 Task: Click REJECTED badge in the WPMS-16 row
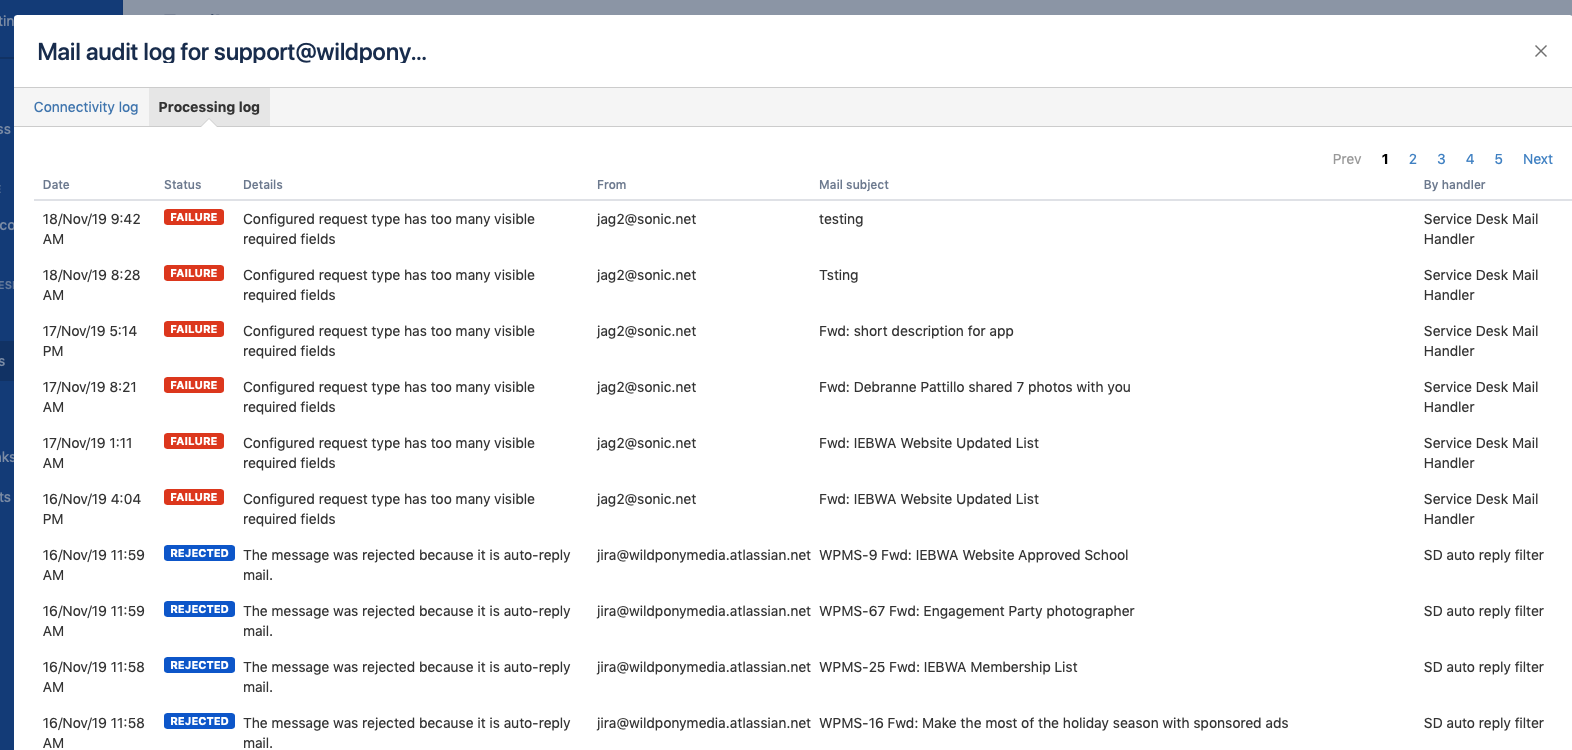199,721
